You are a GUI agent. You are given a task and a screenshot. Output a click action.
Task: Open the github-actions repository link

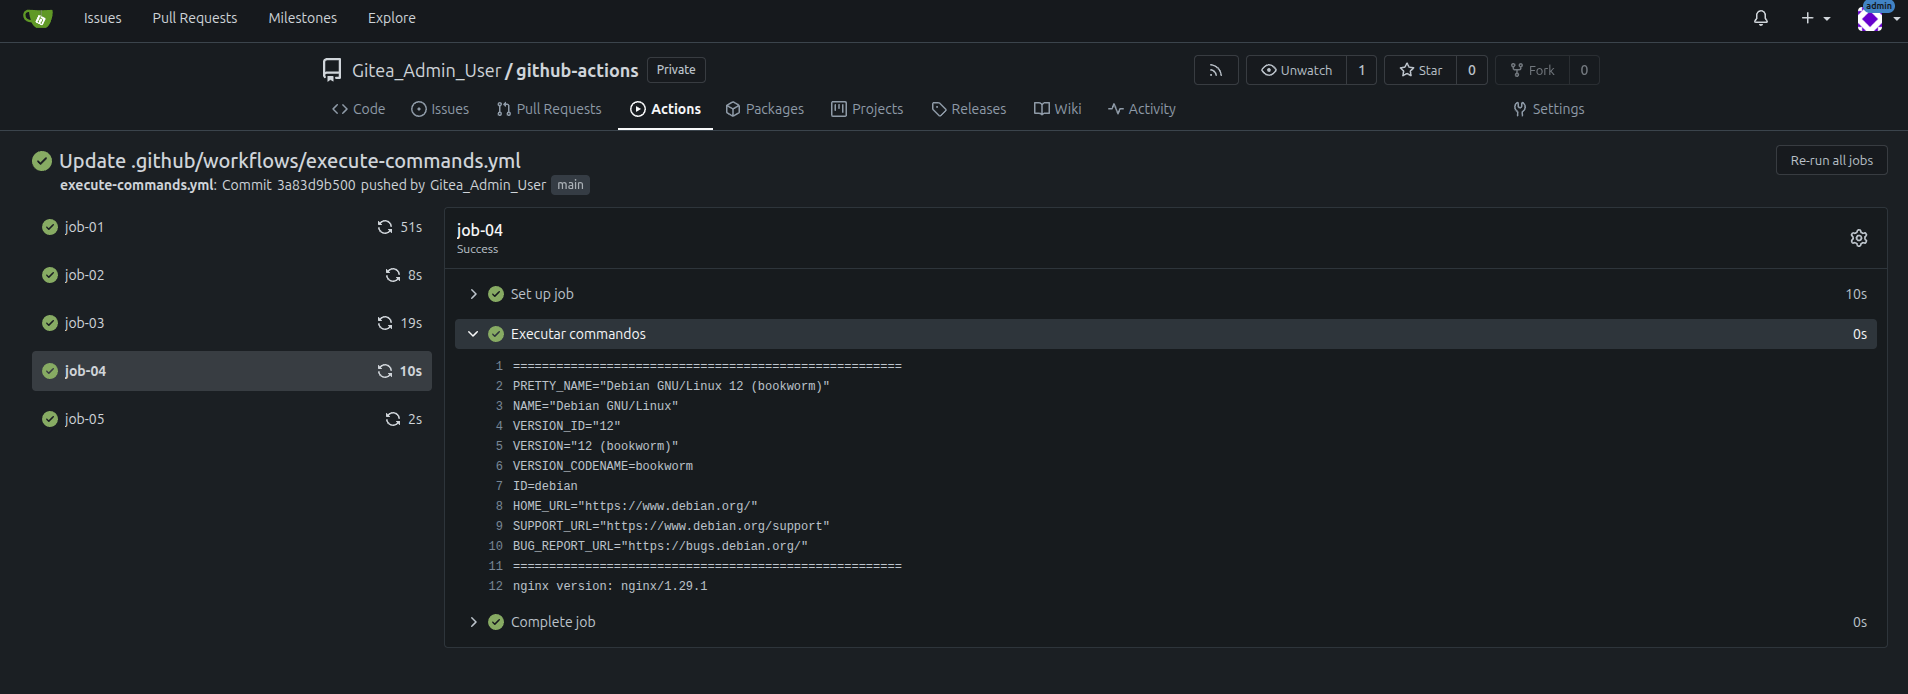[x=577, y=70]
